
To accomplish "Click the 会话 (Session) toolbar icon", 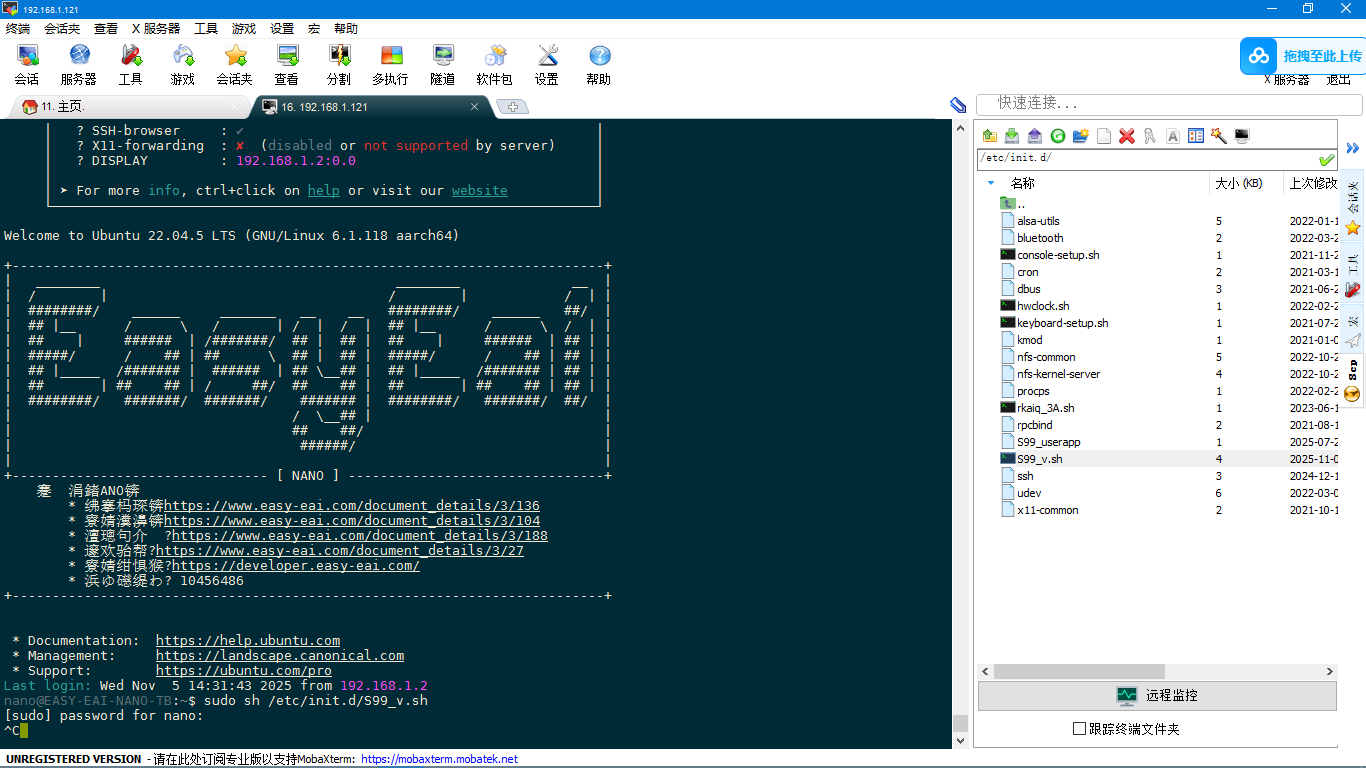I will tap(27, 64).
